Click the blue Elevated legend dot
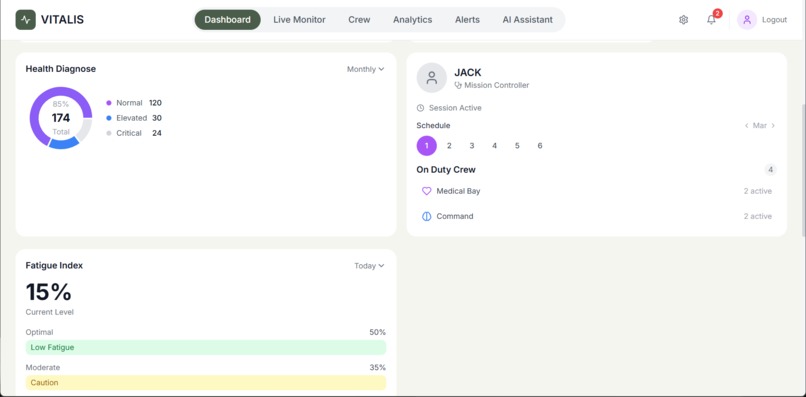 pos(108,118)
